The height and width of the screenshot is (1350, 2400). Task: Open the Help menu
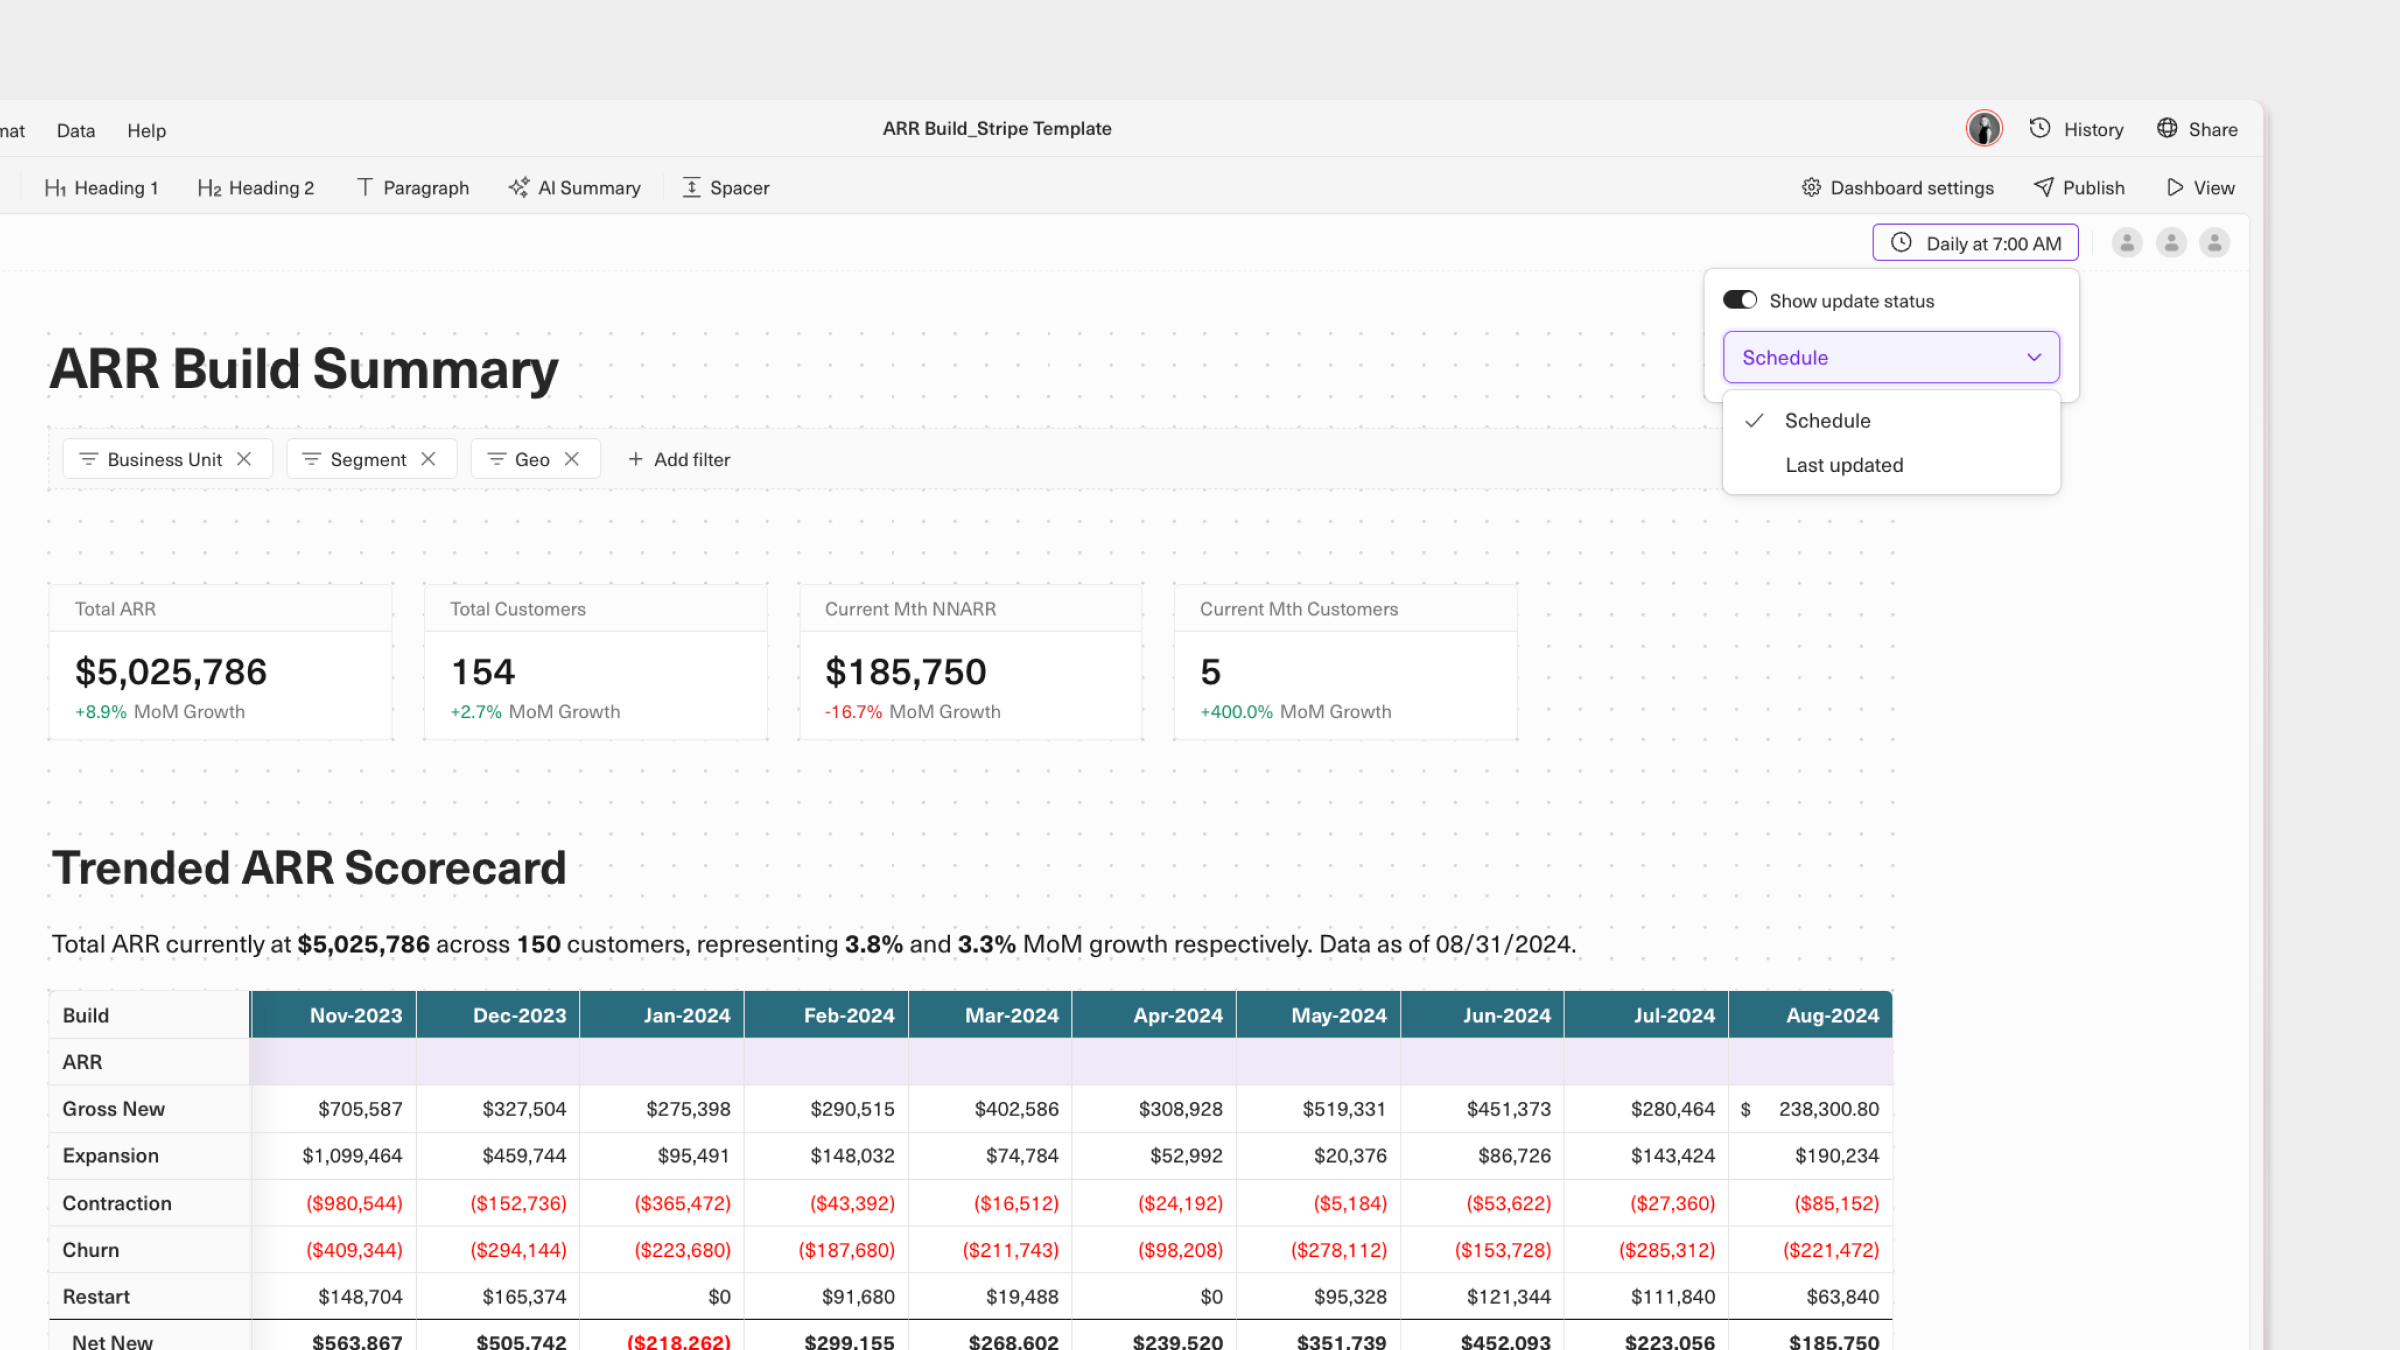[x=146, y=131]
